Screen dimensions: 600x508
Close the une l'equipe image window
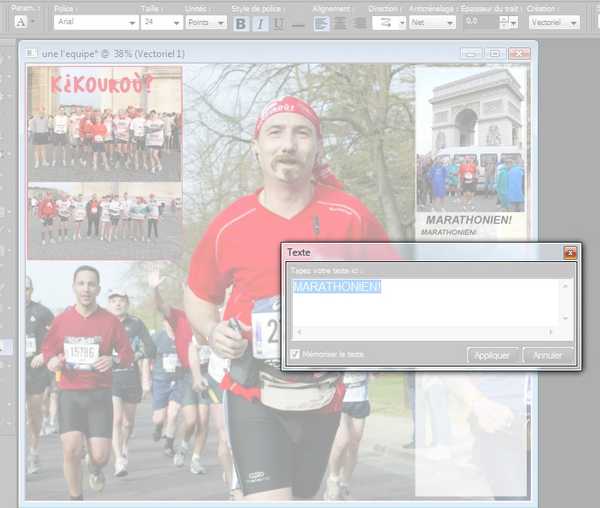pyautogui.click(x=520, y=54)
